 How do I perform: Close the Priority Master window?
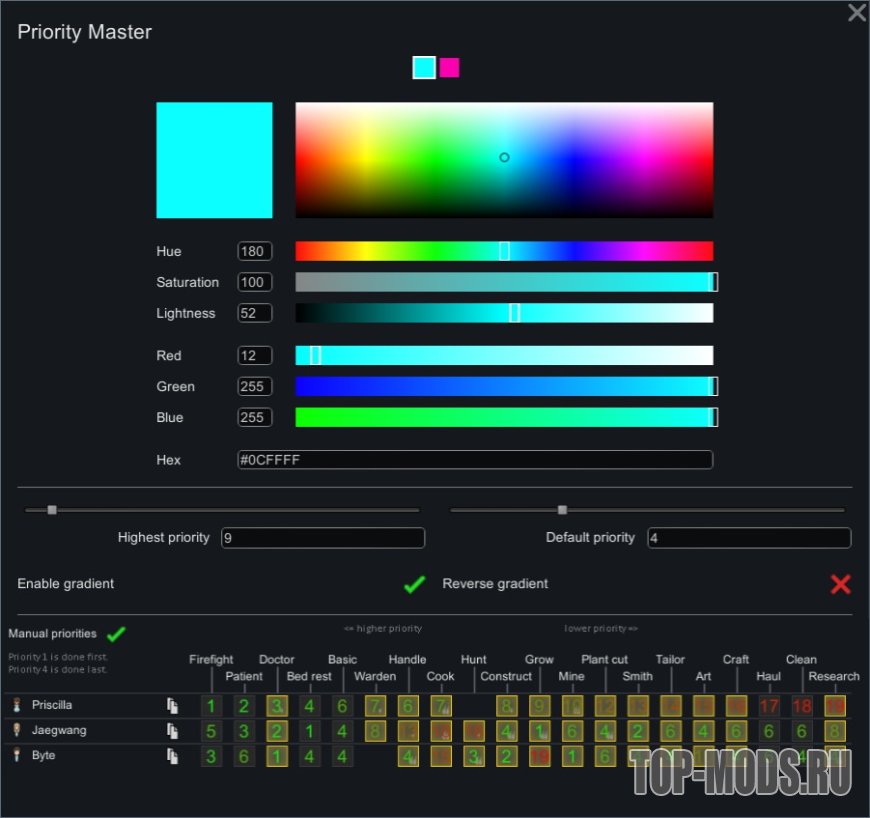coord(856,13)
